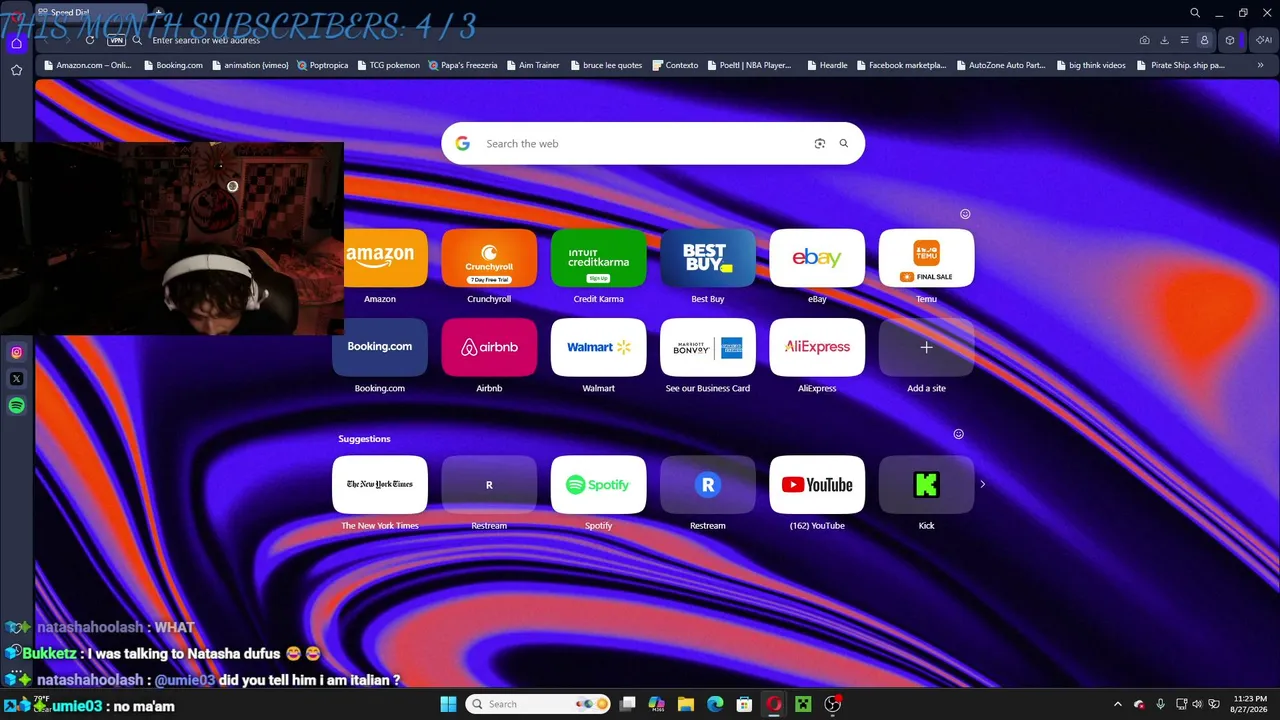Expand the bookmarks bar overflow chevron
This screenshot has width=1280, height=720.
pos(1260,65)
